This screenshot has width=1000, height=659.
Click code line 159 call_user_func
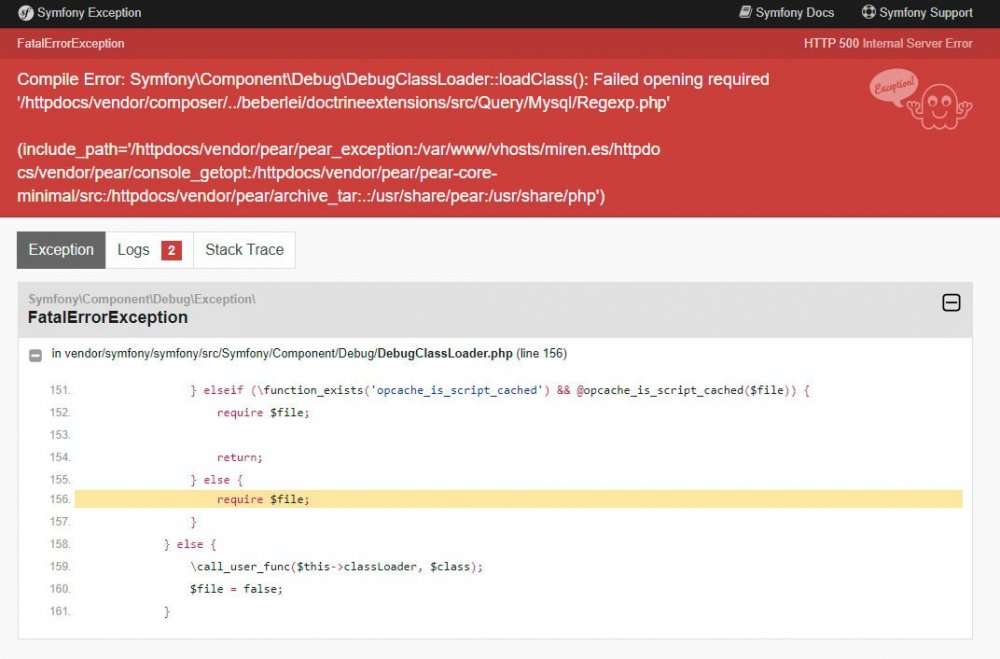(336, 566)
